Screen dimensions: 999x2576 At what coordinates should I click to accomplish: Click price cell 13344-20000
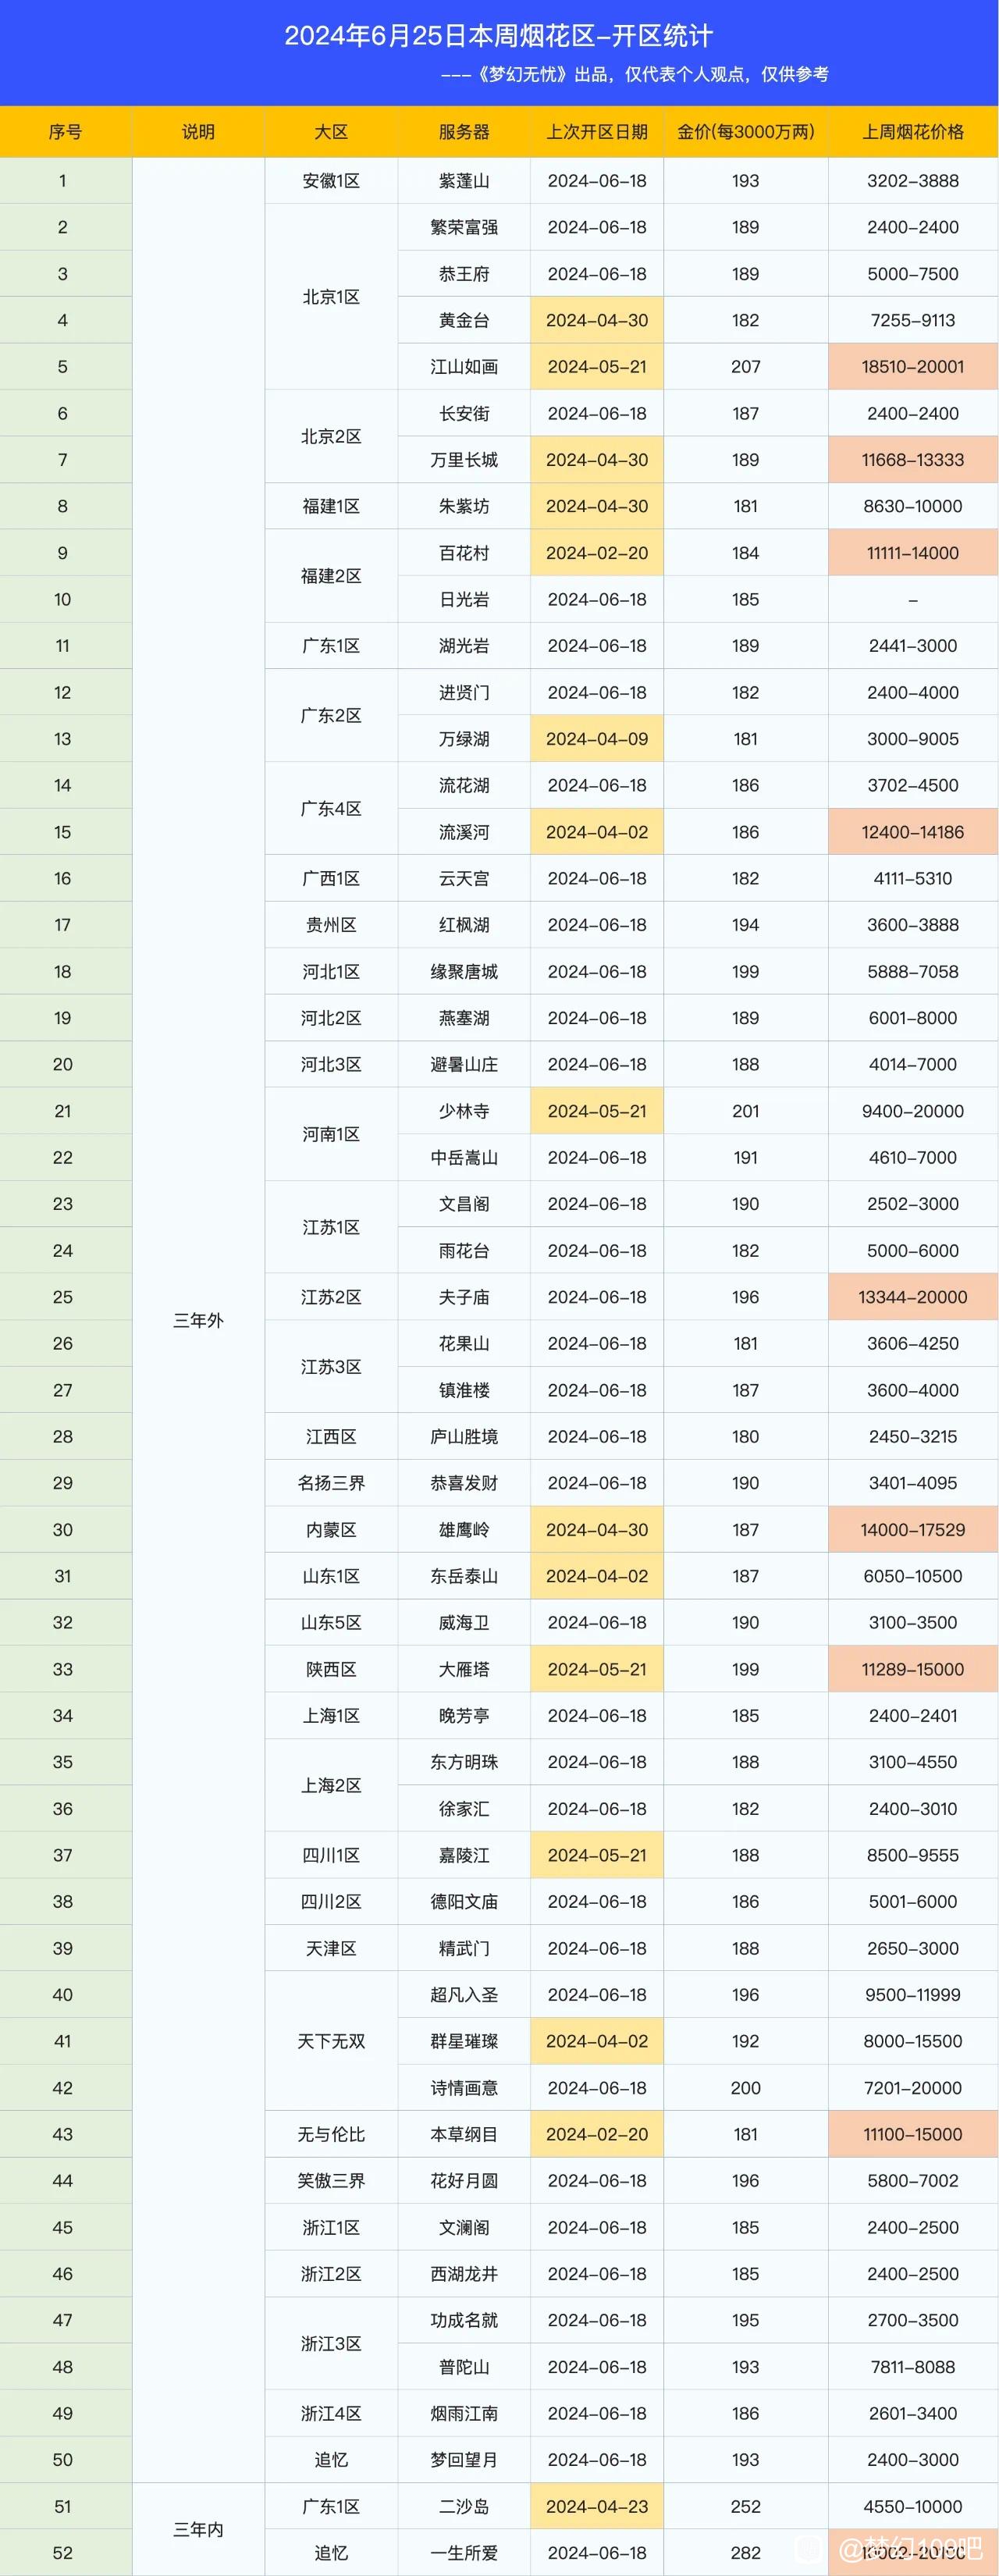click(x=913, y=1297)
